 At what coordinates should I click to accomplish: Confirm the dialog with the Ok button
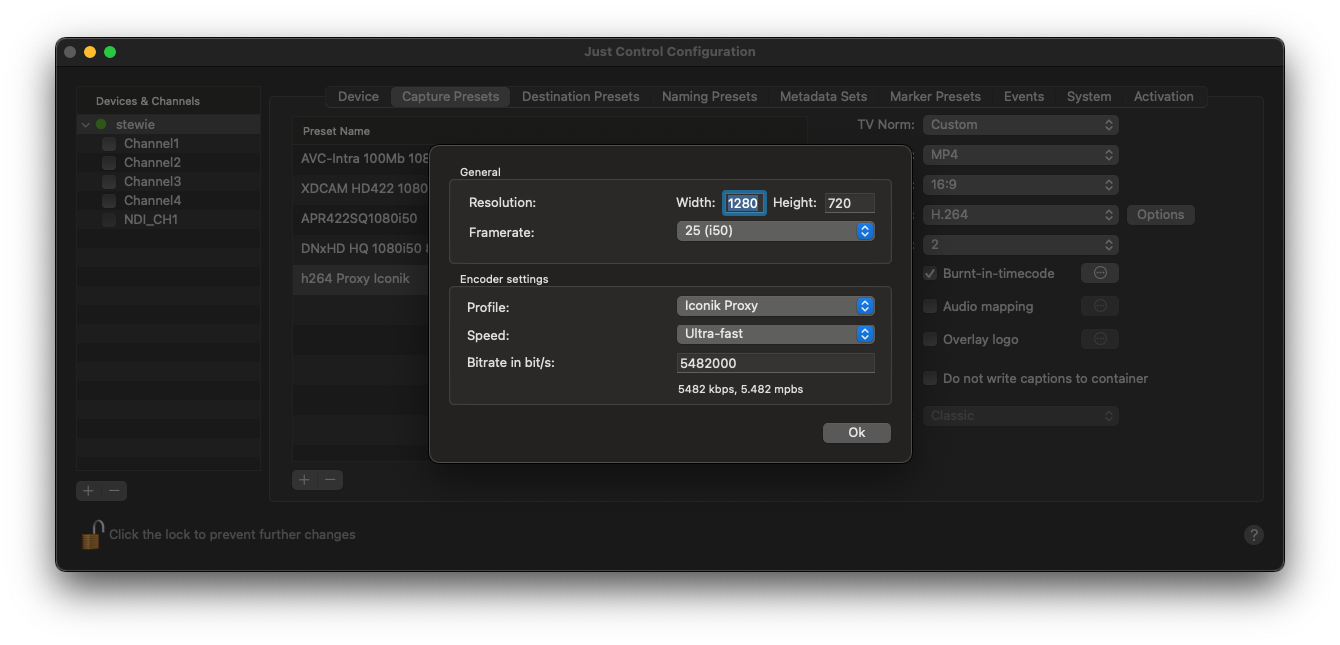pyautogui.click(x=856, y=432)
